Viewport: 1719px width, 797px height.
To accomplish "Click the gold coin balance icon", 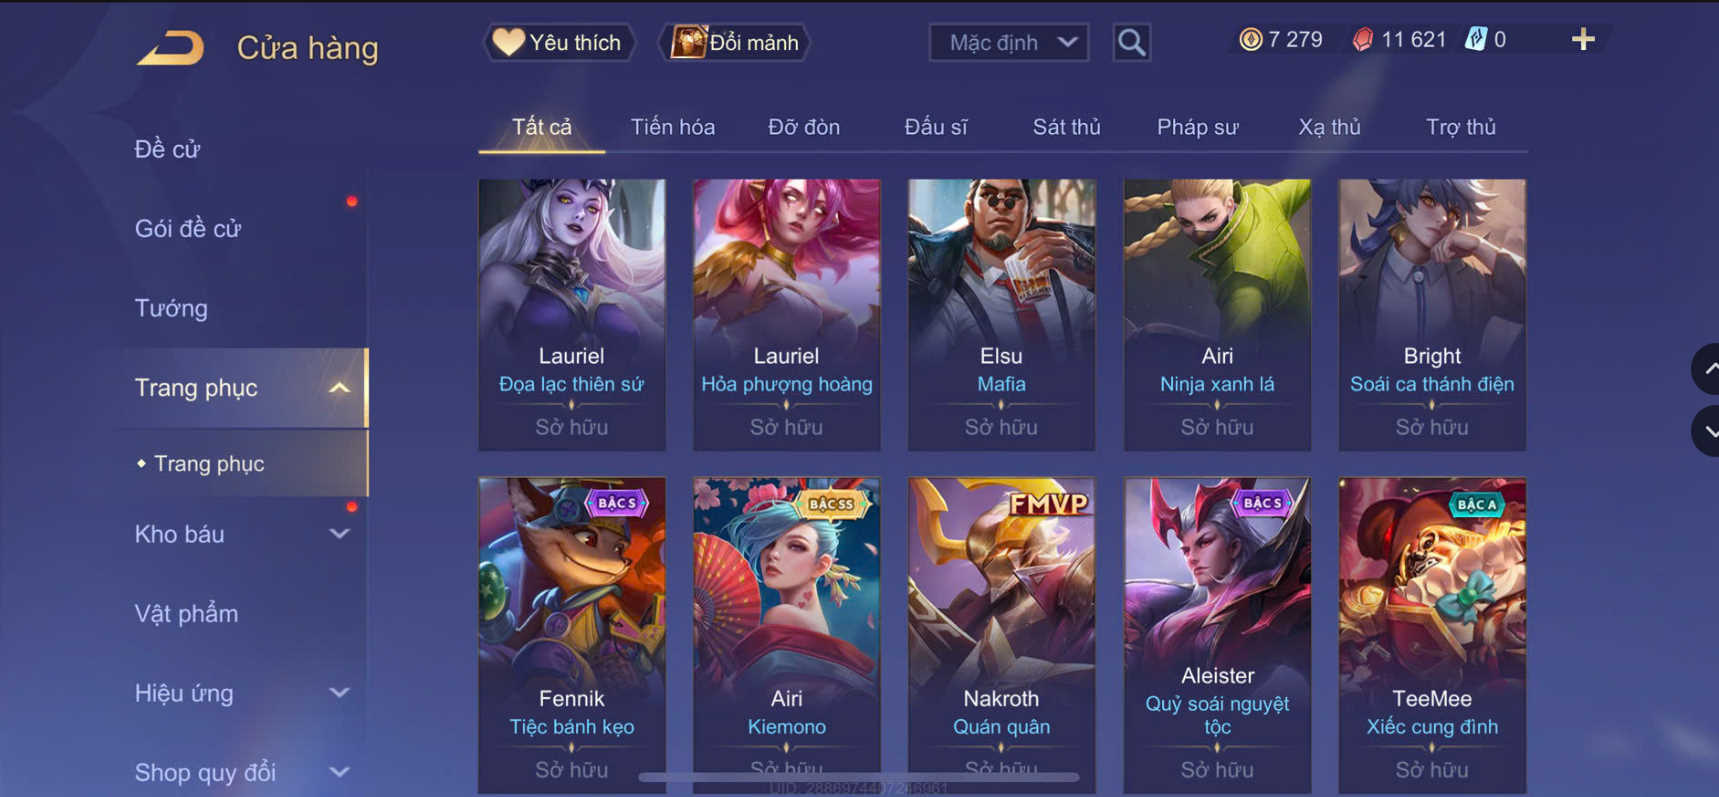I will pyautogui.click(x=1250, y=40).
